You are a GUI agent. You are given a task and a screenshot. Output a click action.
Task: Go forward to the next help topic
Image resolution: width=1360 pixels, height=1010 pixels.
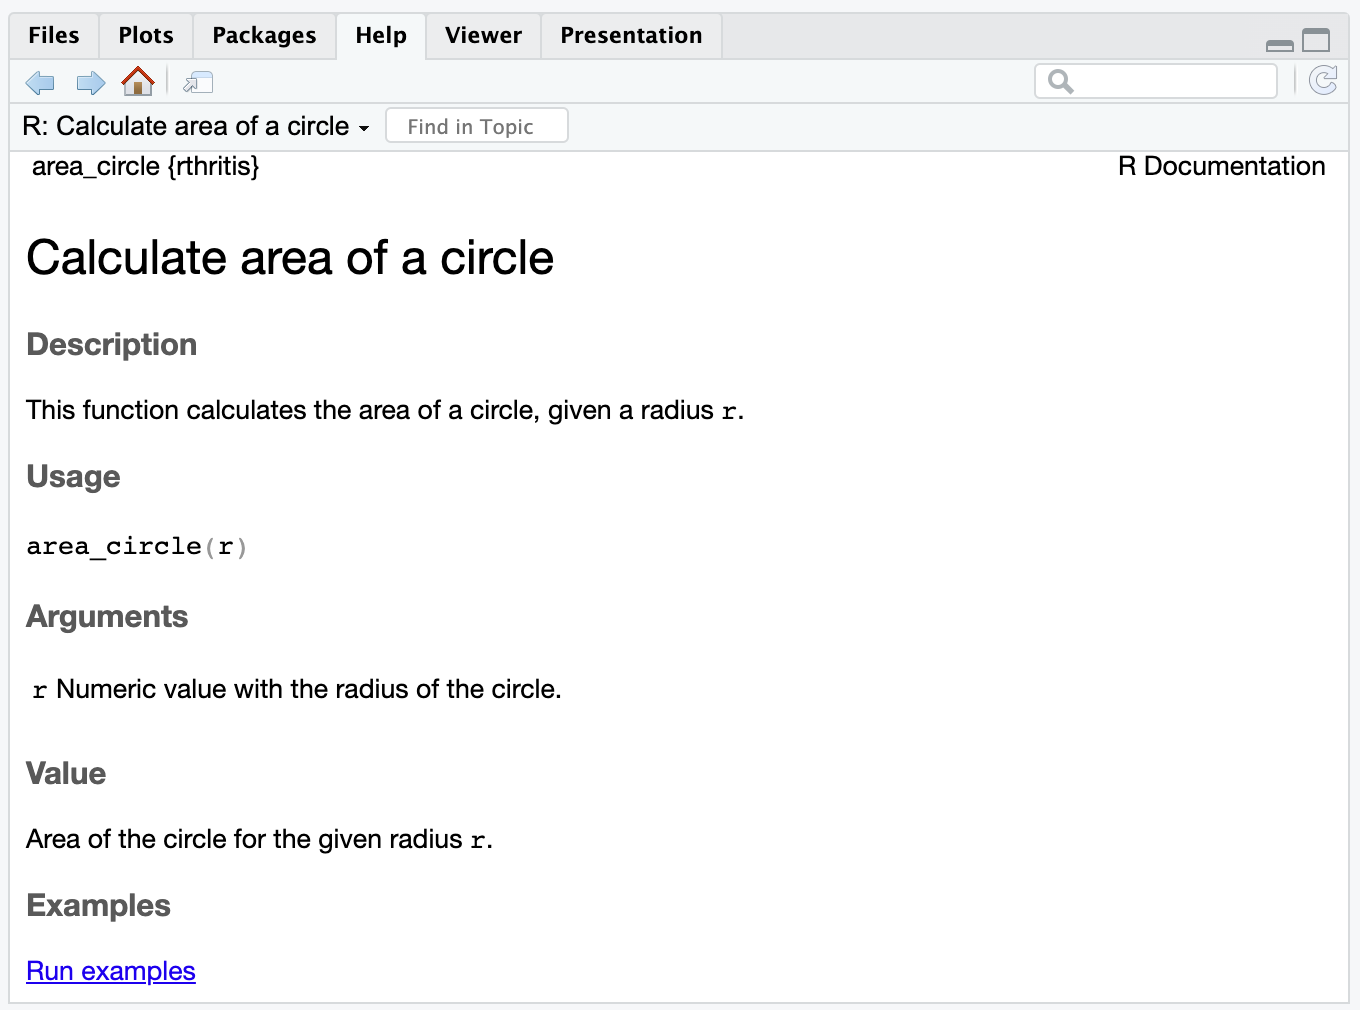tap(90, 83)
